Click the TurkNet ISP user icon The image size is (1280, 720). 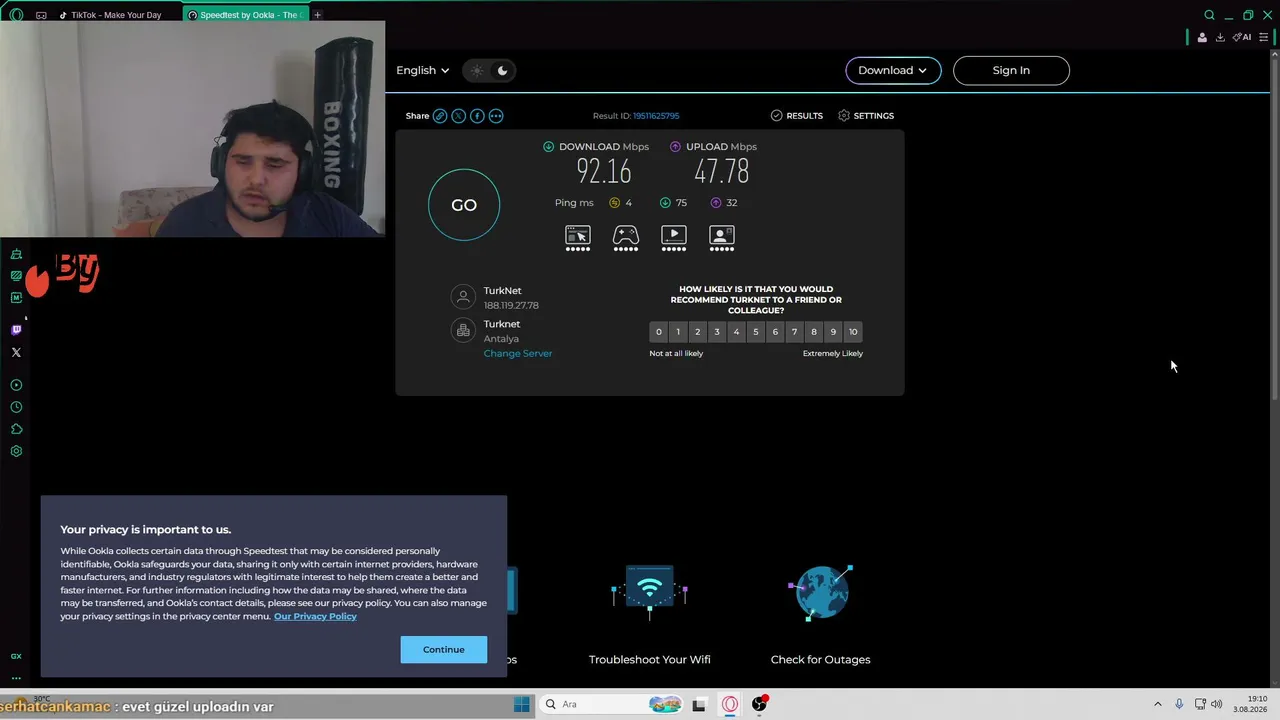(463, 297)
